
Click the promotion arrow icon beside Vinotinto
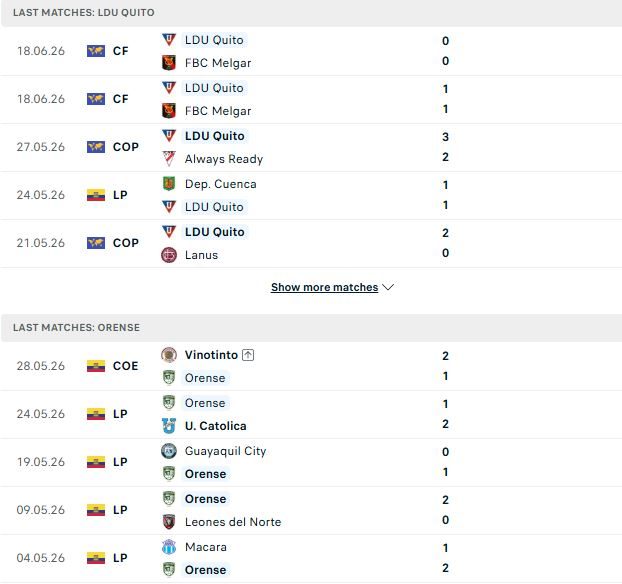coord(248,355)
